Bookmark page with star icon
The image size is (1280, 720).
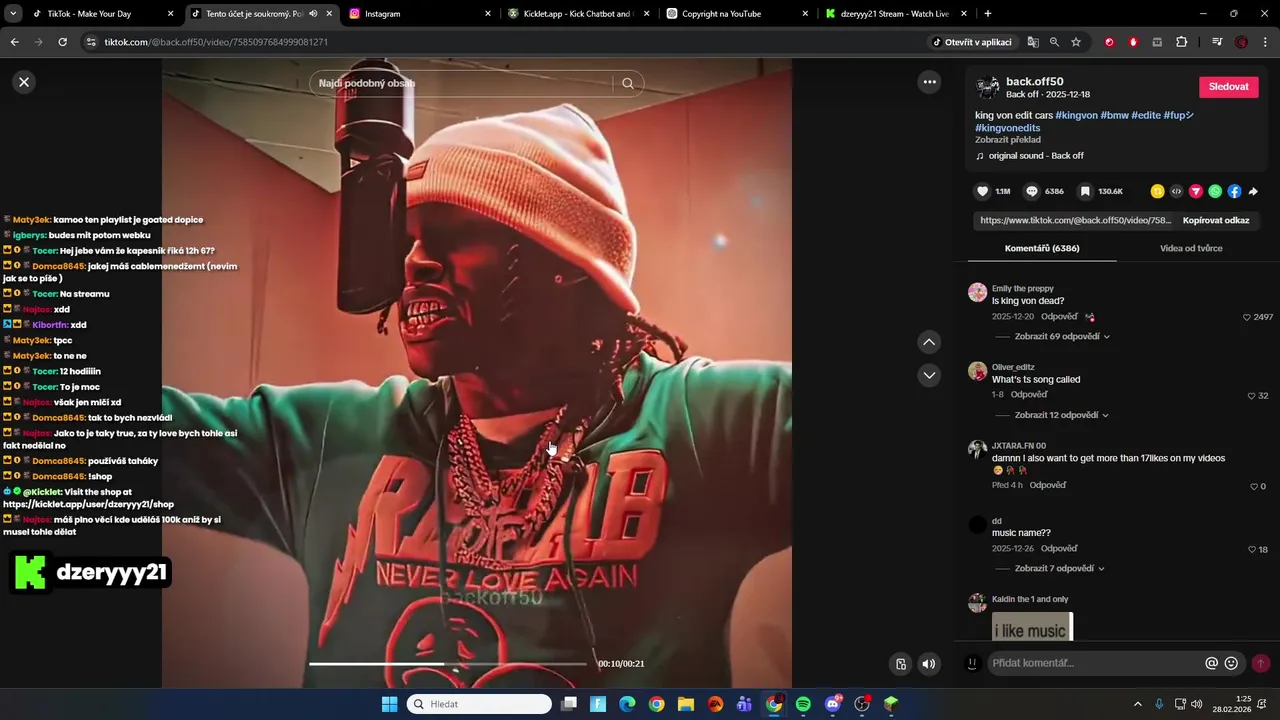(x=1076, y=42)
